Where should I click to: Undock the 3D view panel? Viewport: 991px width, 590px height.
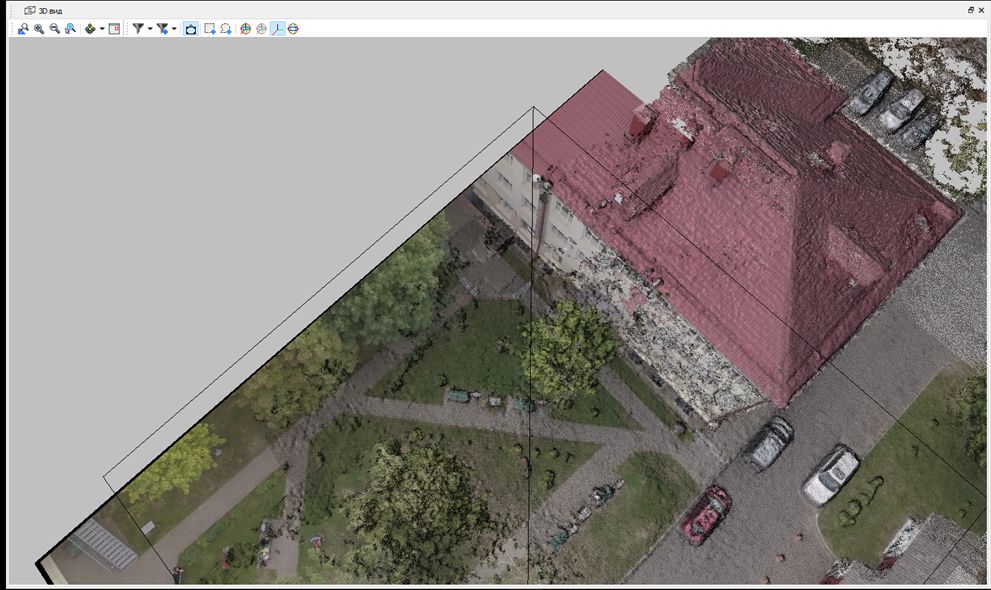970,10
